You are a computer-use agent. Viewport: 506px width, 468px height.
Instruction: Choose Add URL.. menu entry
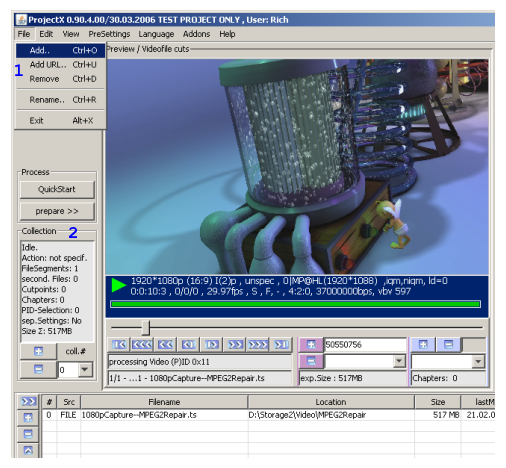tap(61, 65)
